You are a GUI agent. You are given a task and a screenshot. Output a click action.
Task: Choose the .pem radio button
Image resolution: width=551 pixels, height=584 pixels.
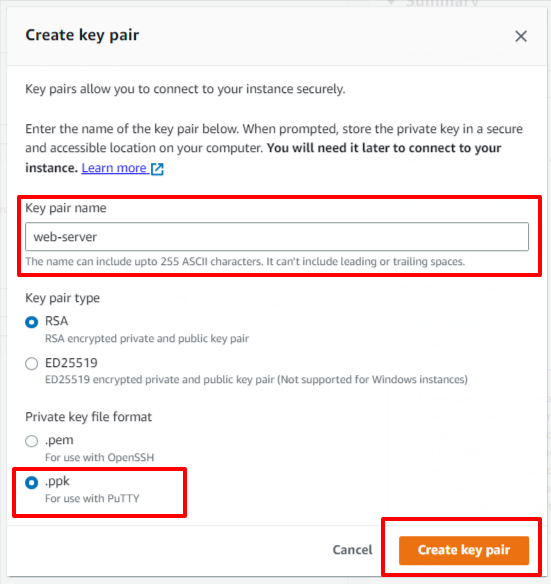[x=32, y=441]
